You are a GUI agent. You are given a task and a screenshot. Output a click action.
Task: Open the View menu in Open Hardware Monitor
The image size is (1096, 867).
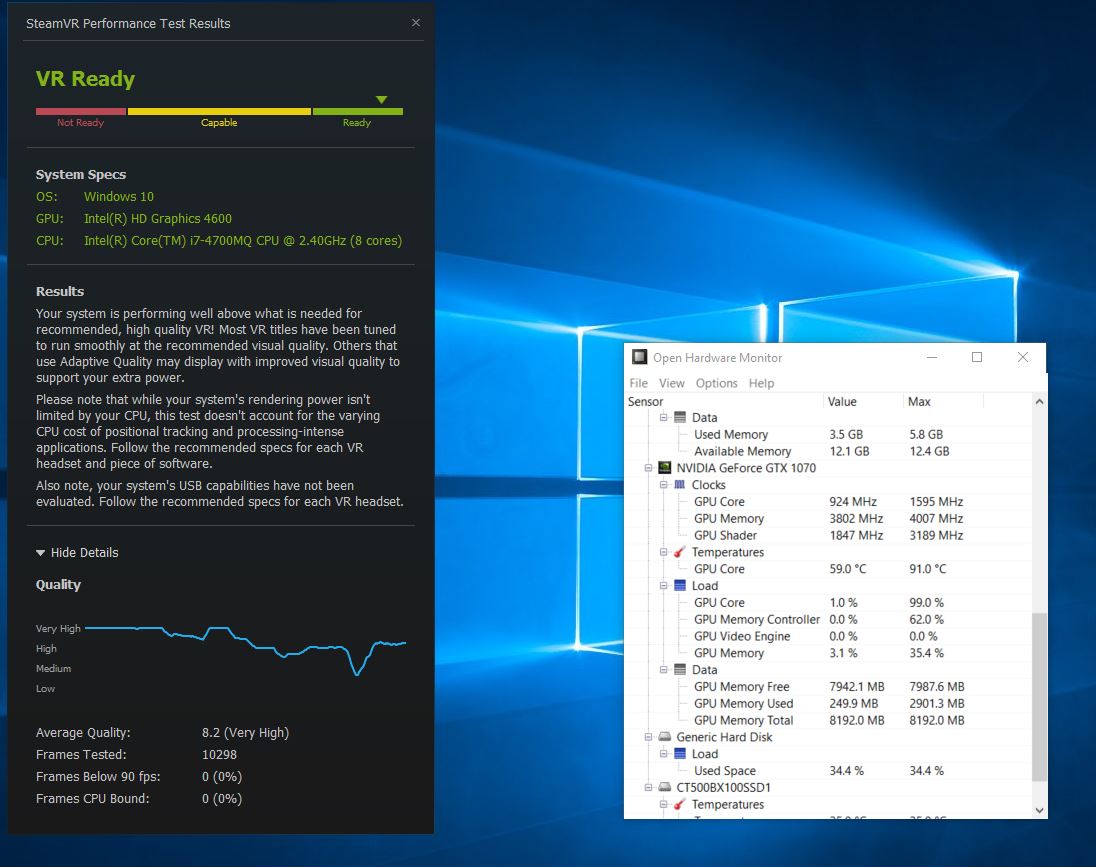[672, 383]
